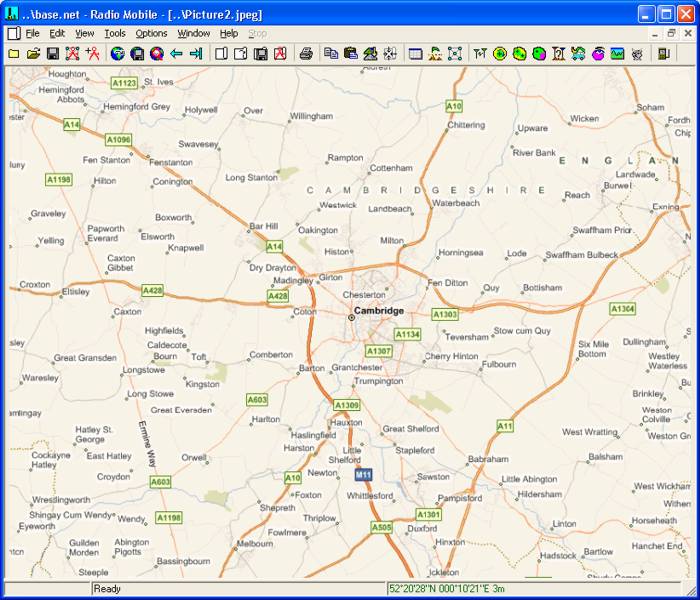700x600 pixels.
Task: Click the Cambridge city label on the map
Action: pos(379,311)
